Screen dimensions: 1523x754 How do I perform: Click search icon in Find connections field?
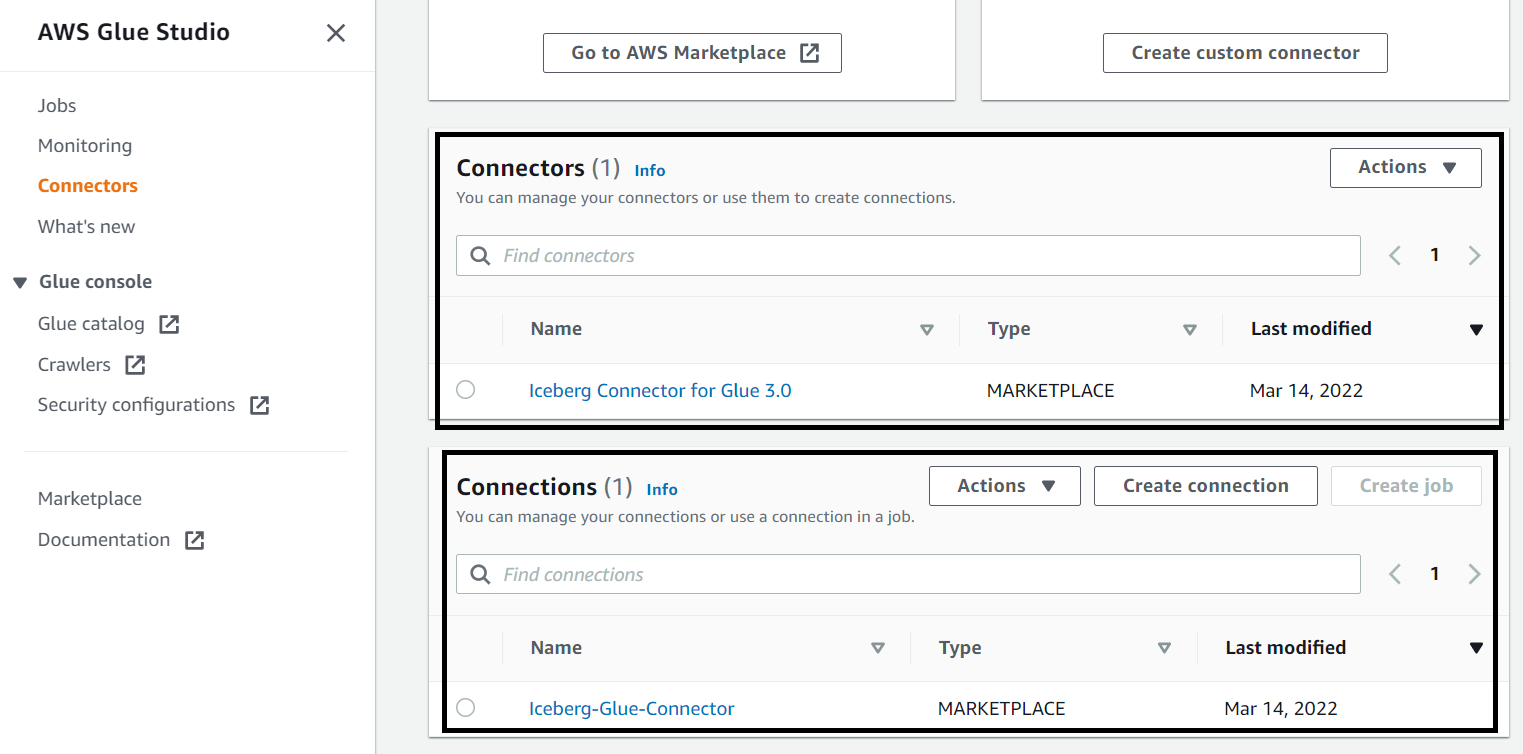[x=480, y=575]
